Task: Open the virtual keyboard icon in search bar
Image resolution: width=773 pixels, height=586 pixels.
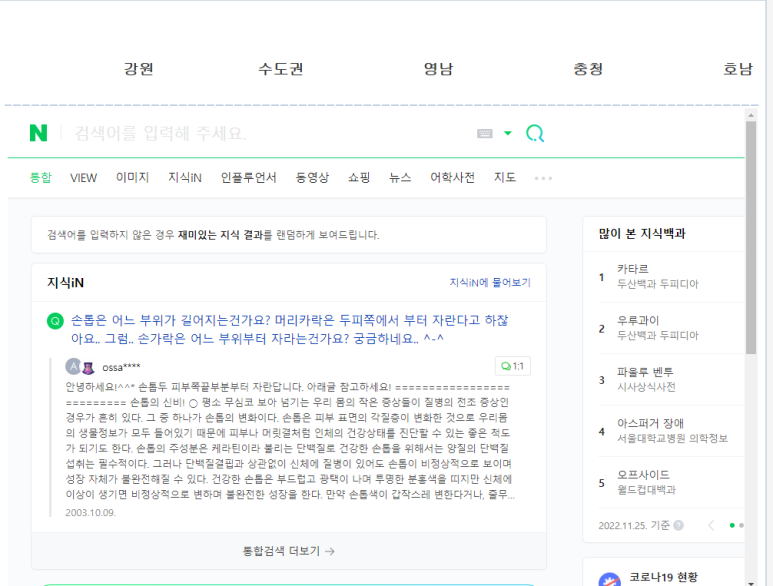Action: point(485,134)
